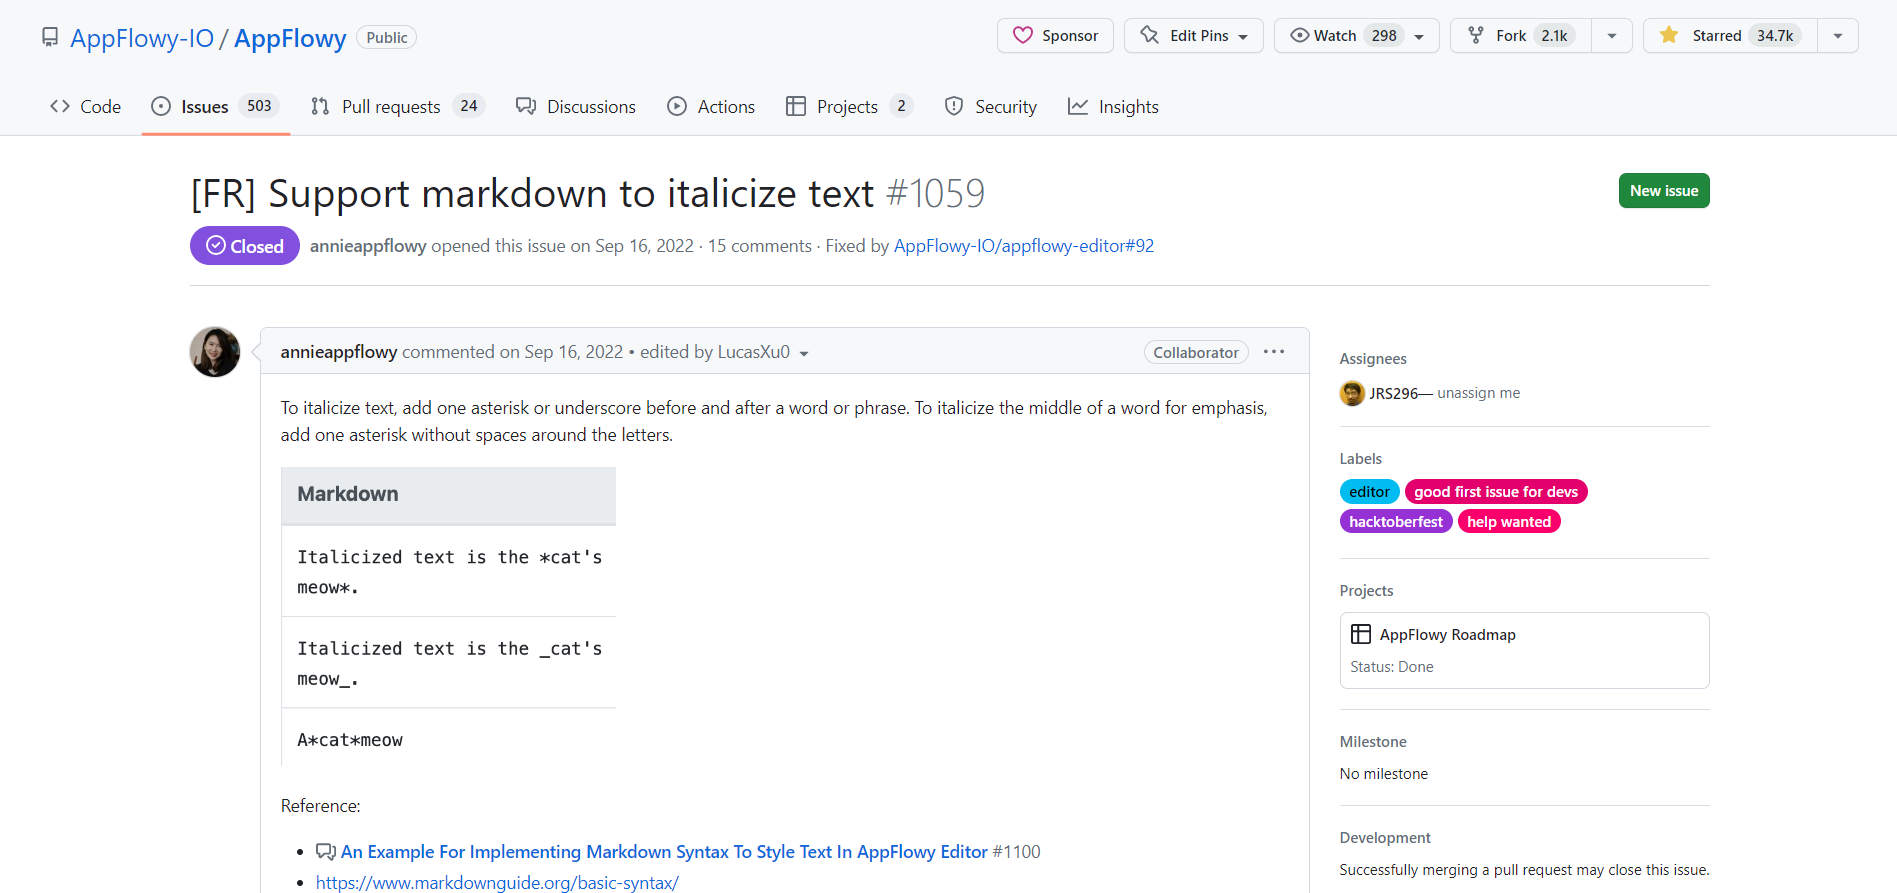
Task: Click the Watch eye icon
Action: [x=1299, y=36]
